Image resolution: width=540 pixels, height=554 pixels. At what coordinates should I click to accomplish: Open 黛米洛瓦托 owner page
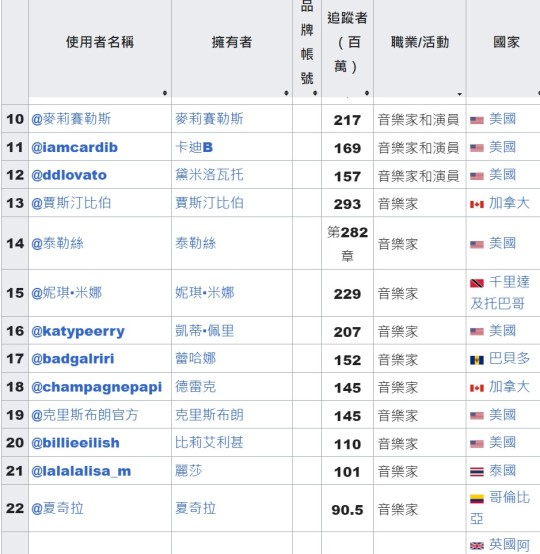click(209, 175)
